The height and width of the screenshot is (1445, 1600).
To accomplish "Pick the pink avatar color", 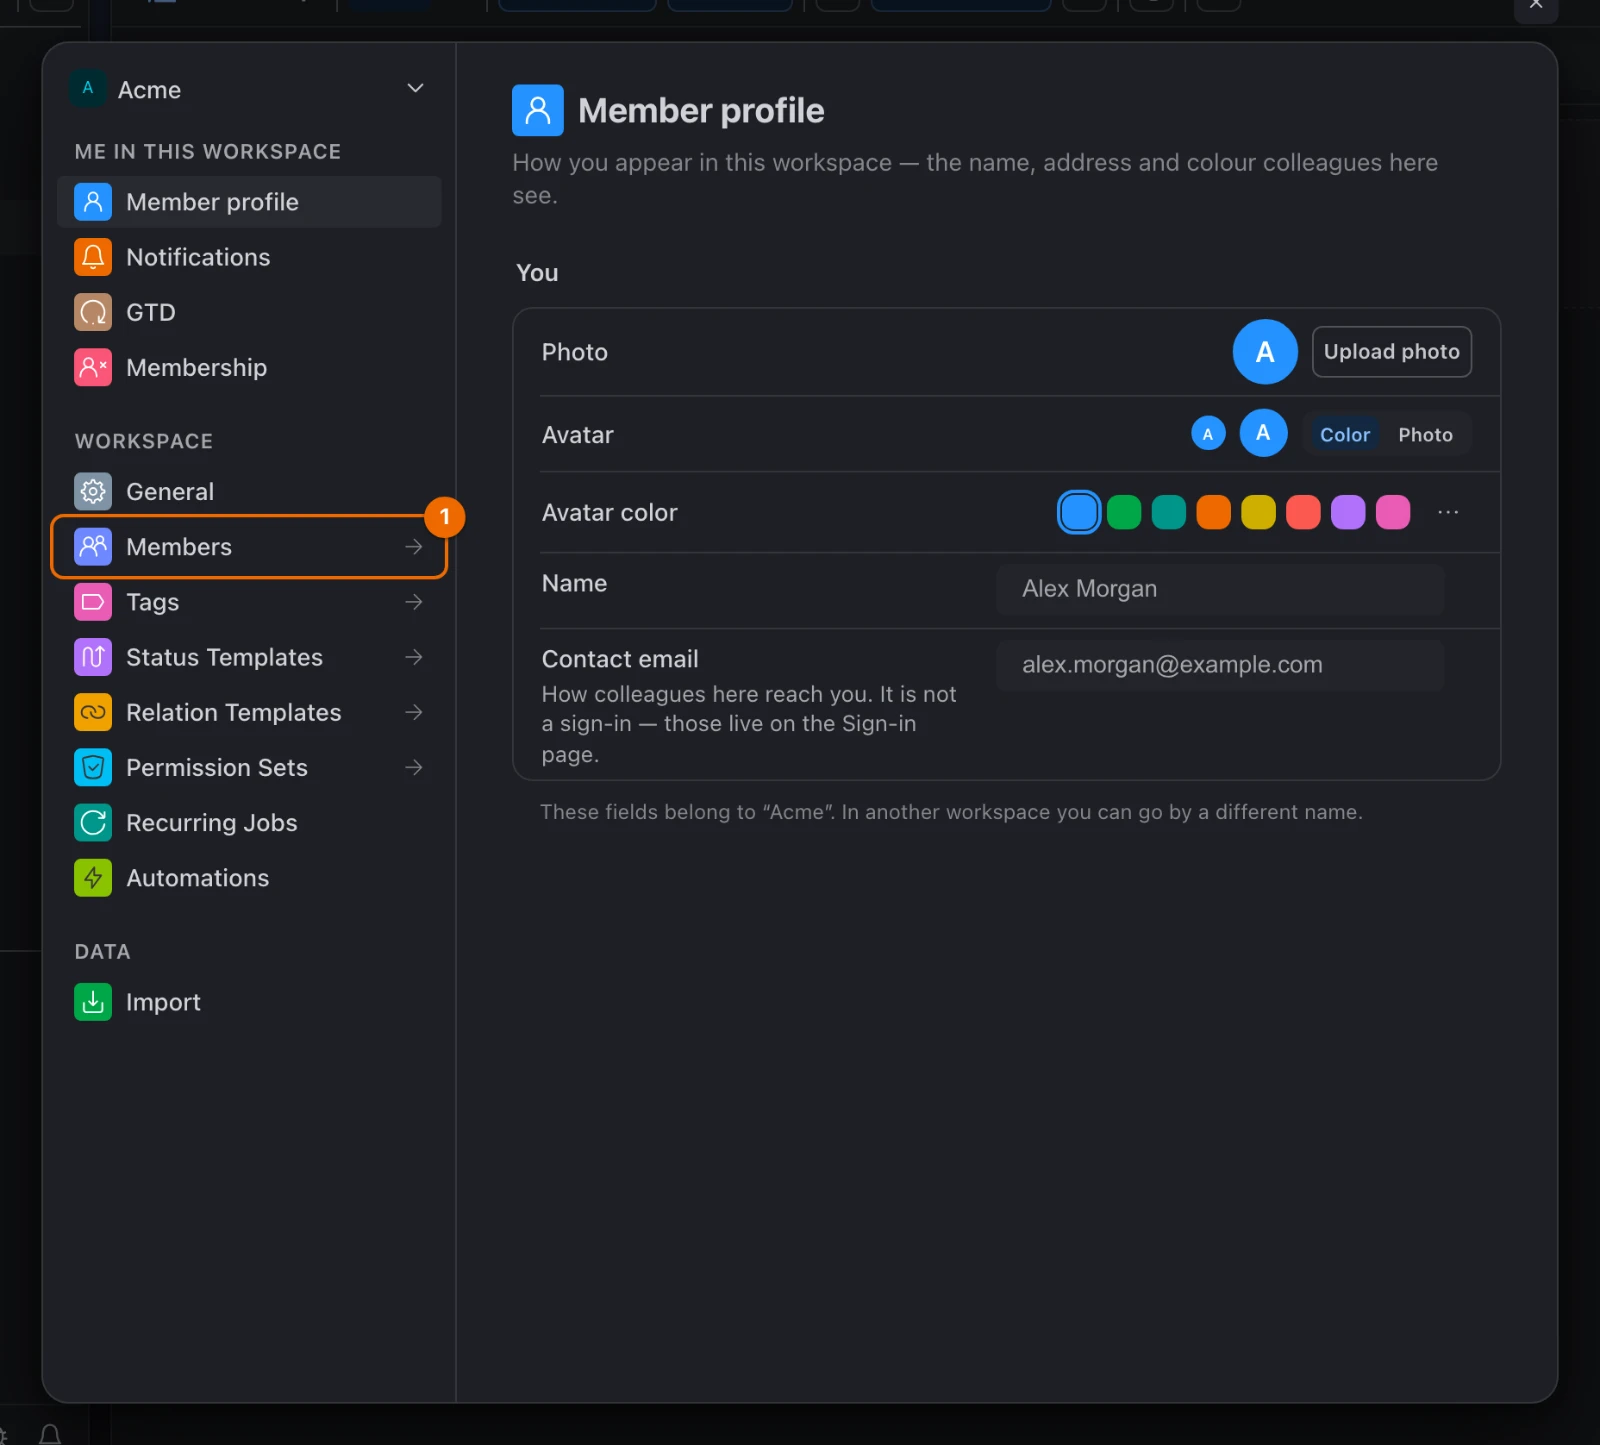I will [1393, 512].
